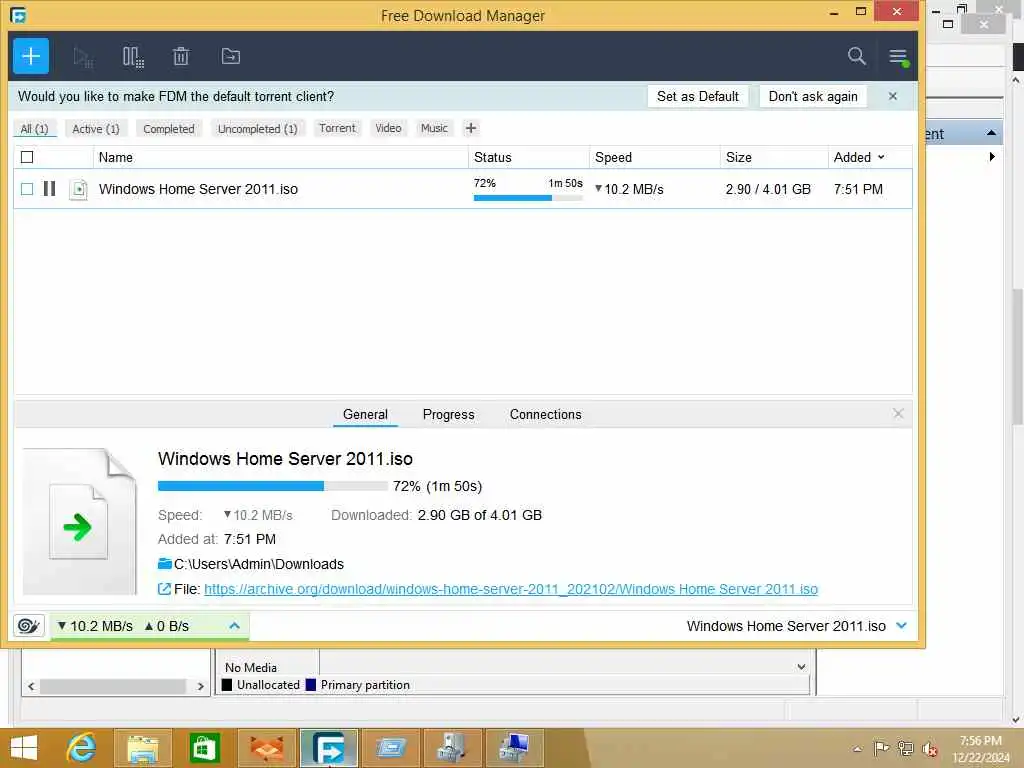1024x768 pixels.
Task: Click the external link icon beside File
Action: (x=165, y=589)
